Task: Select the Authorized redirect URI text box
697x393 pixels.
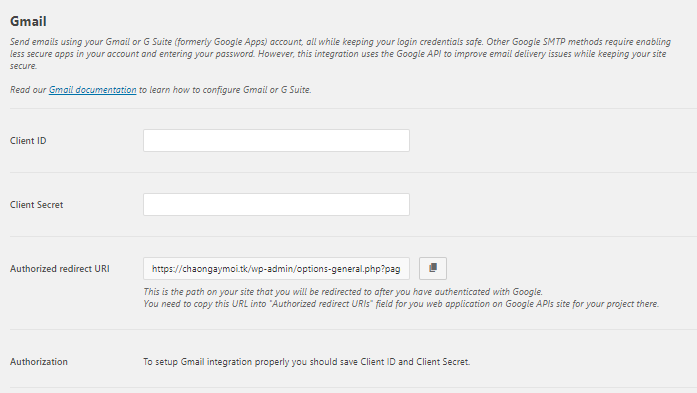Action: tap(276, 269)
